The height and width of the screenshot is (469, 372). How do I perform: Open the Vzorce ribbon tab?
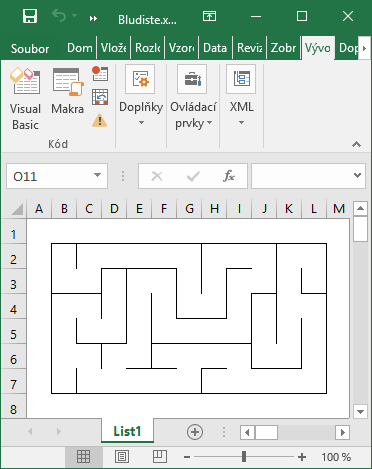[181, 48]
